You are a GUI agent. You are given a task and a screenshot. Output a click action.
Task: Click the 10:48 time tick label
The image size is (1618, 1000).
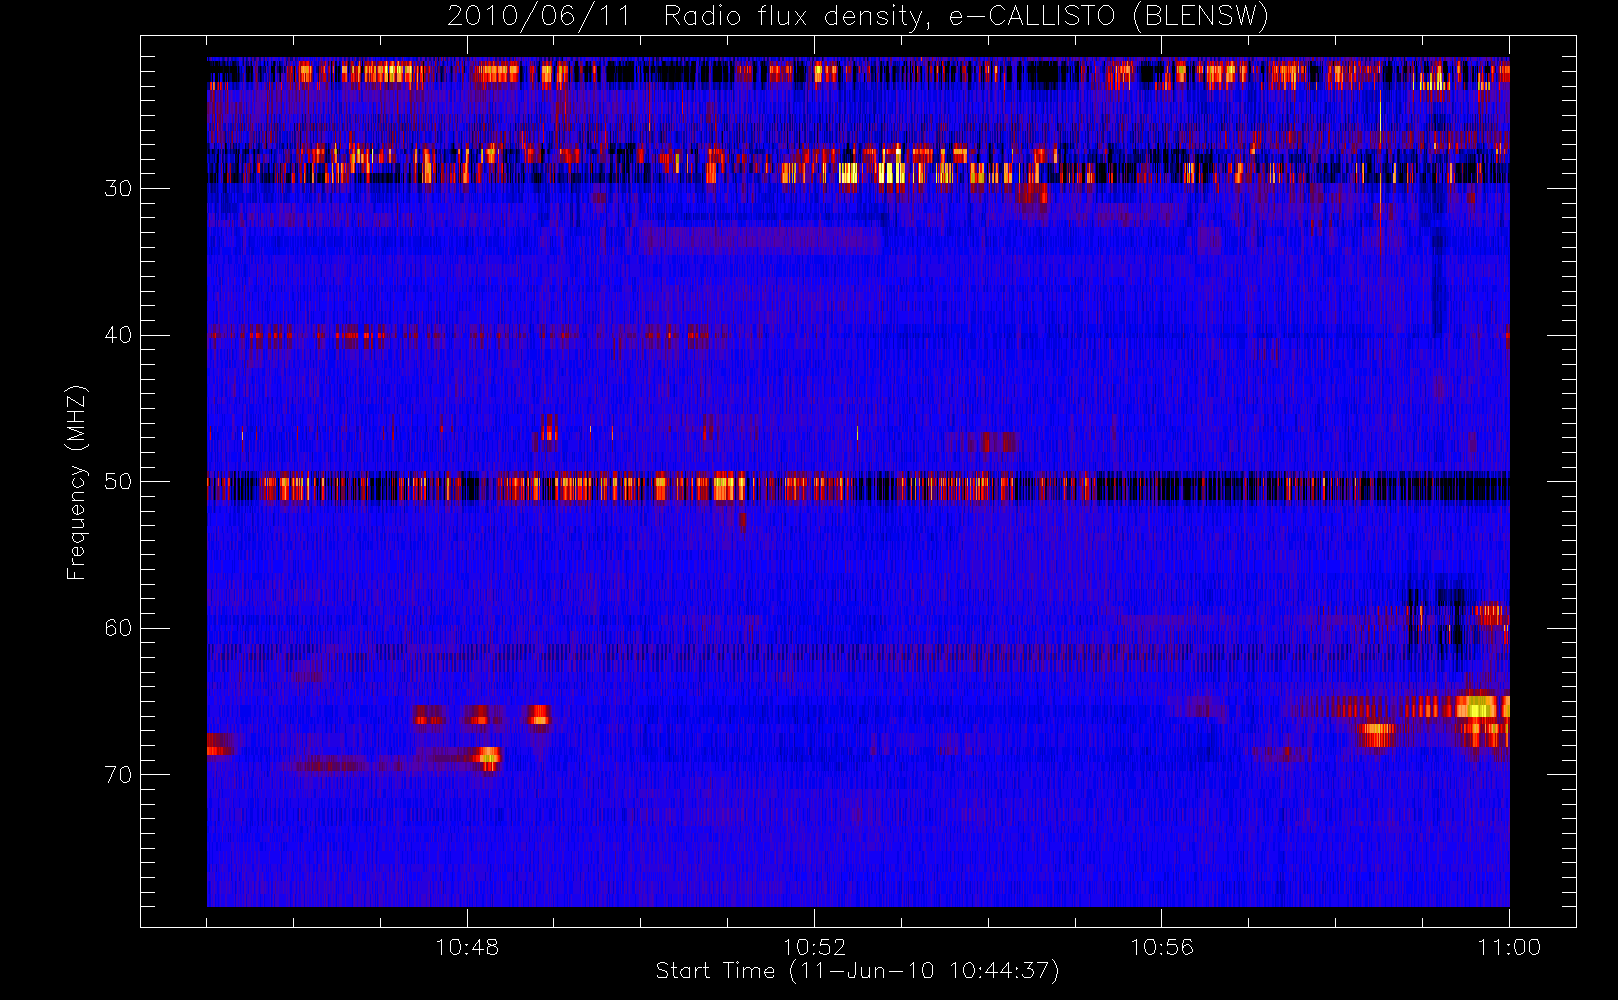click(x=467, y=947)
